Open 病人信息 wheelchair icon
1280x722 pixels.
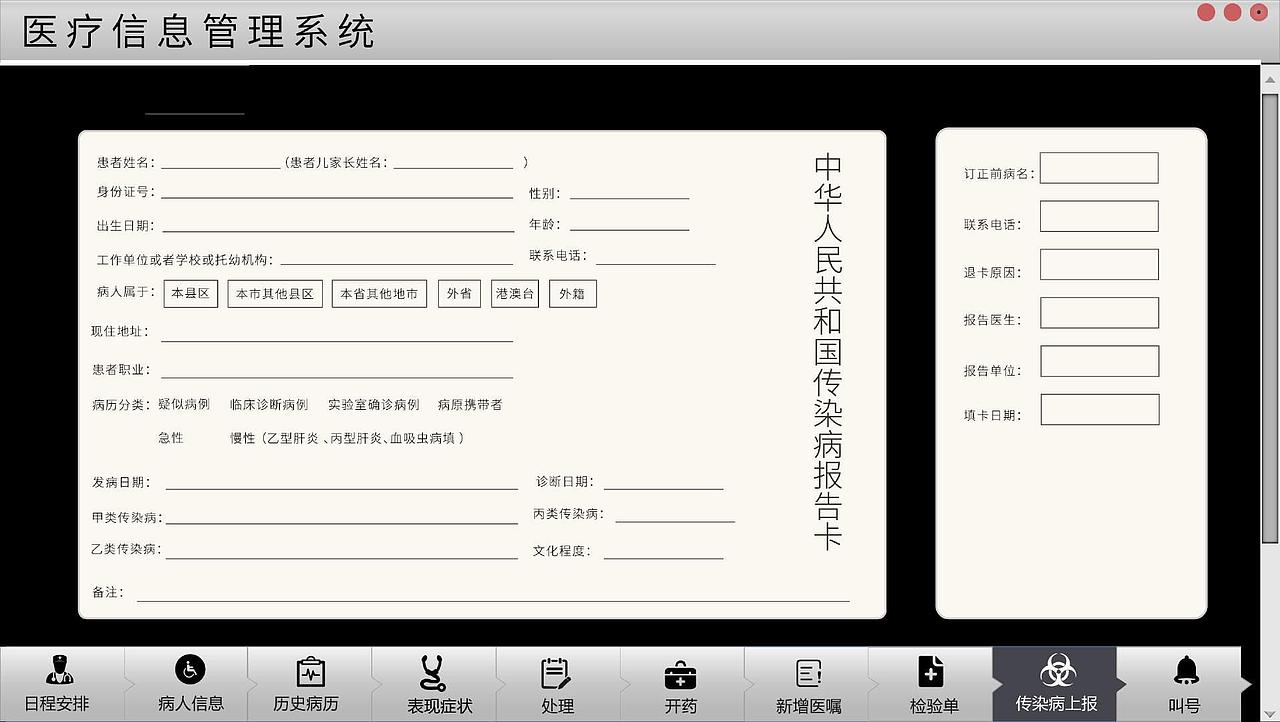tap(190, 669)
